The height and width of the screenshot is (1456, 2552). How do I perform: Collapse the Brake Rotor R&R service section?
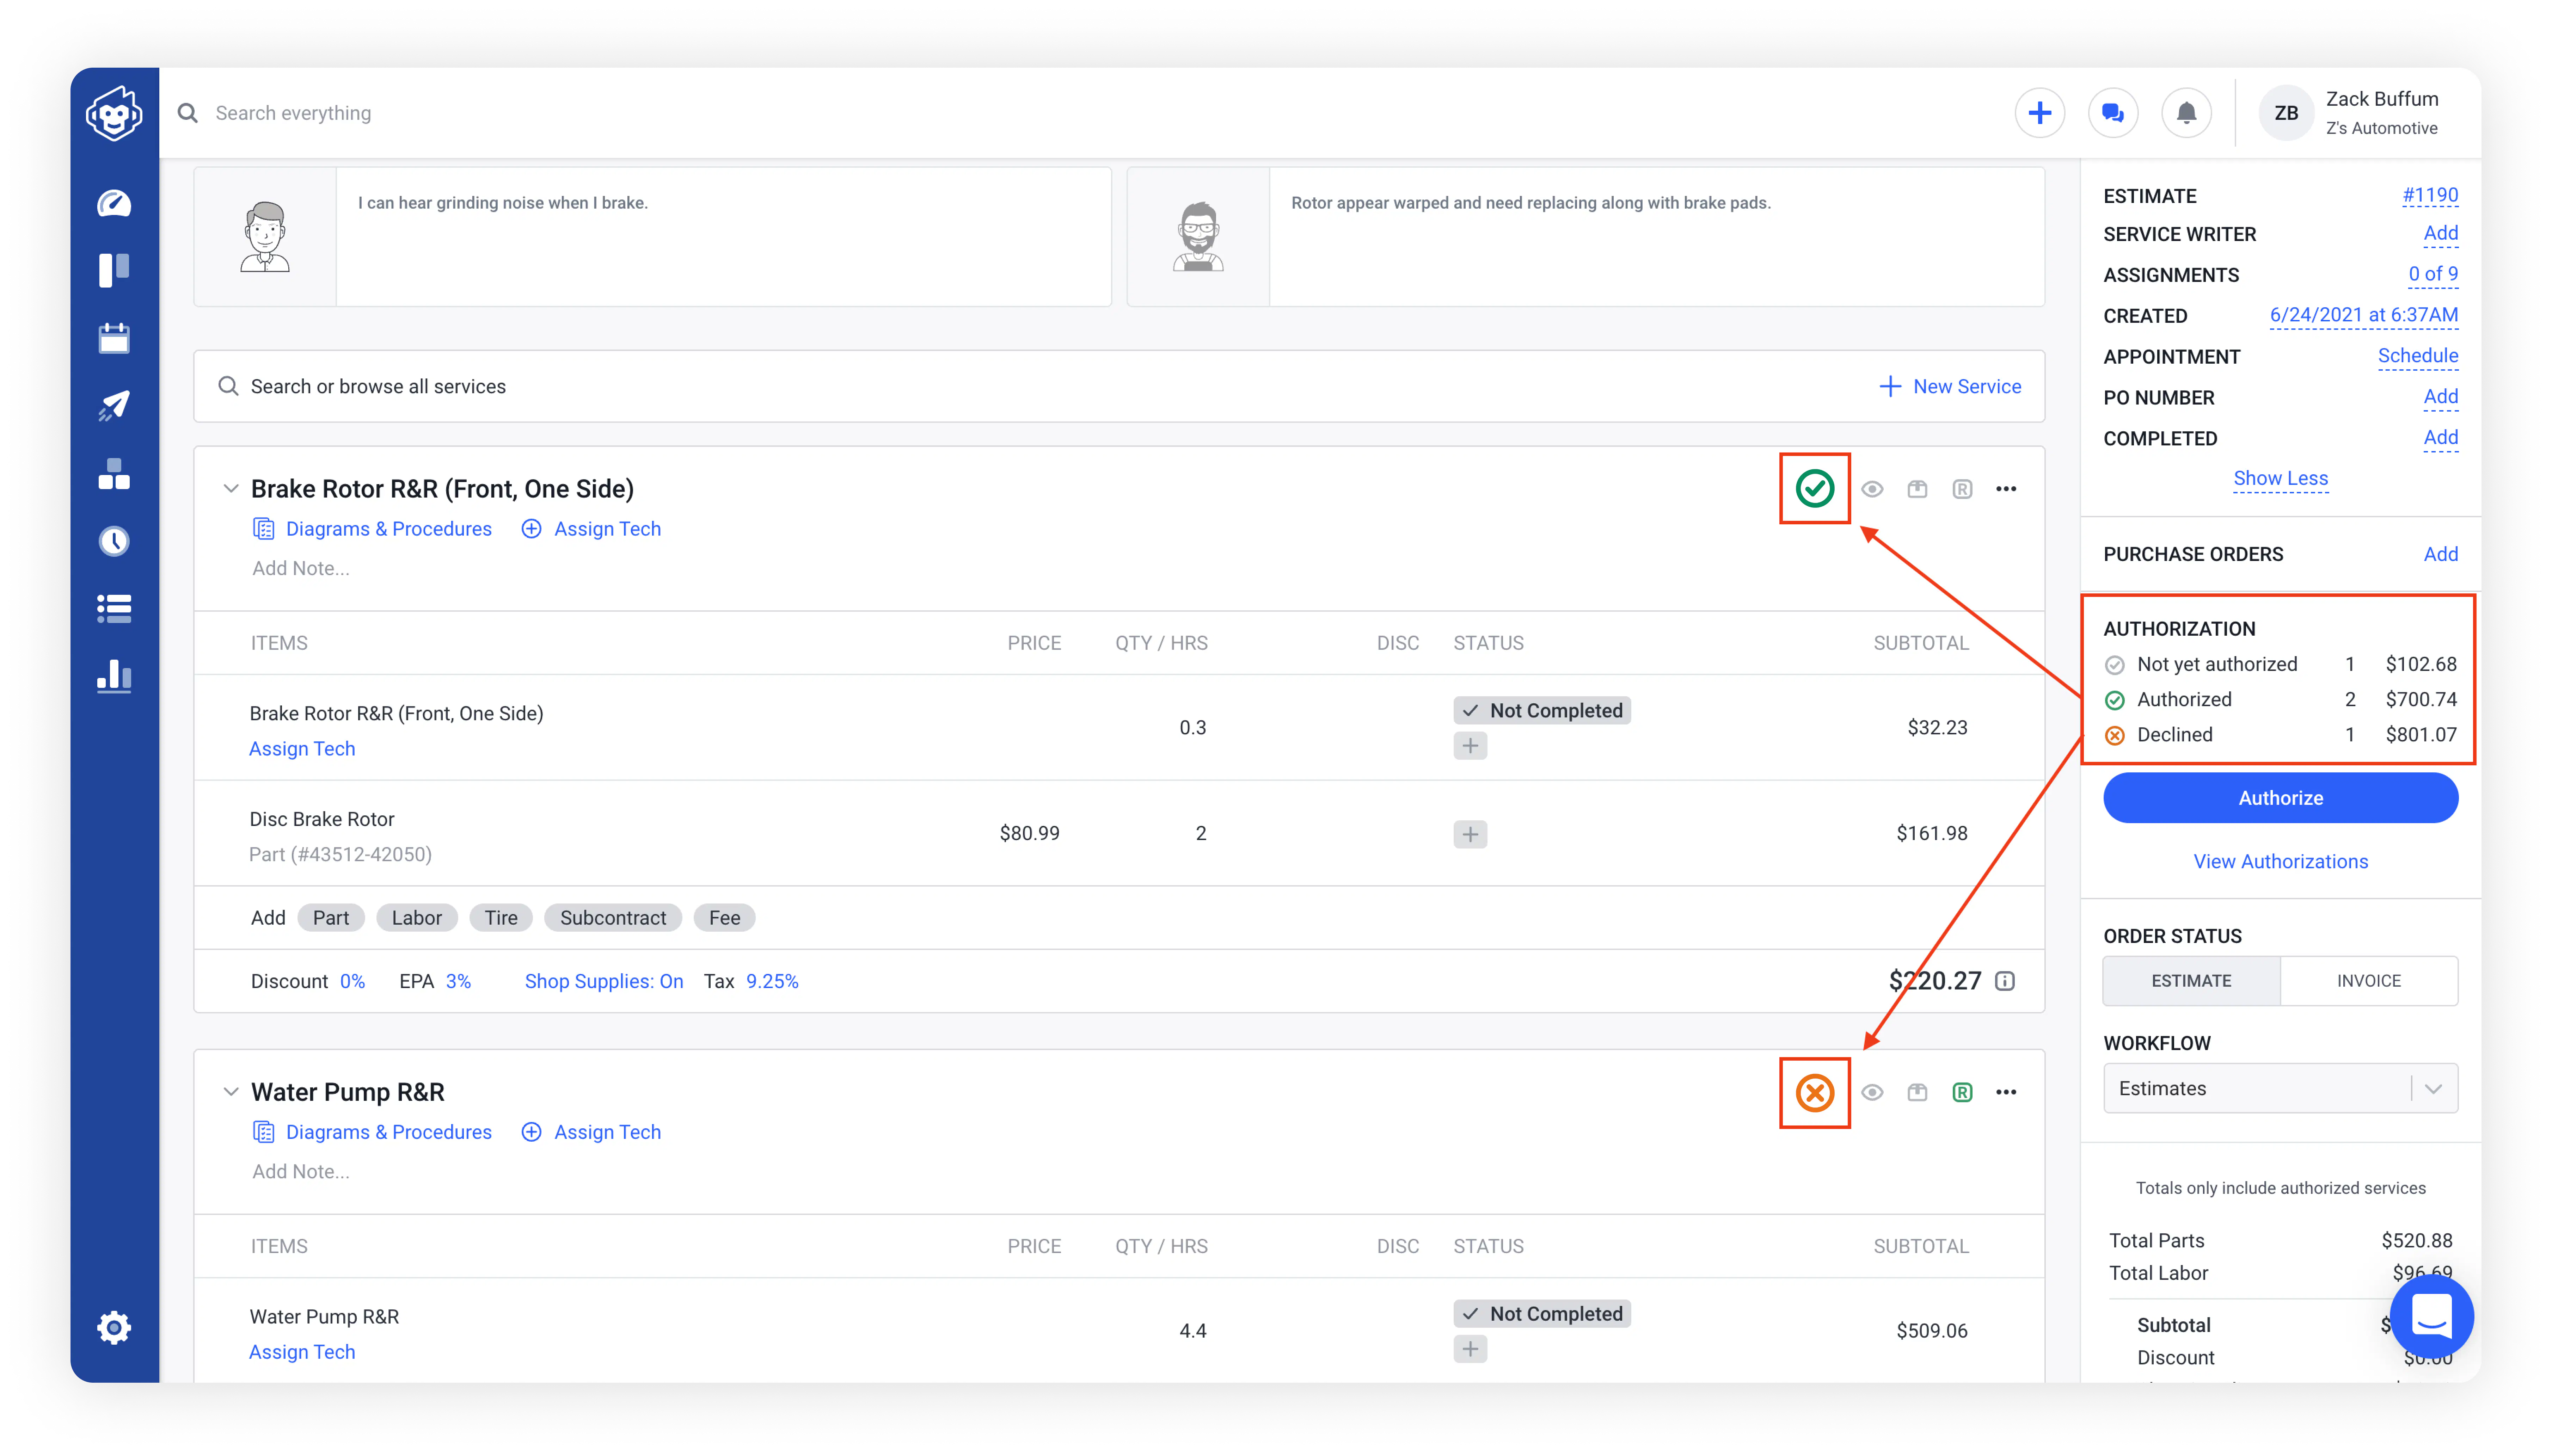coord(231,489)
